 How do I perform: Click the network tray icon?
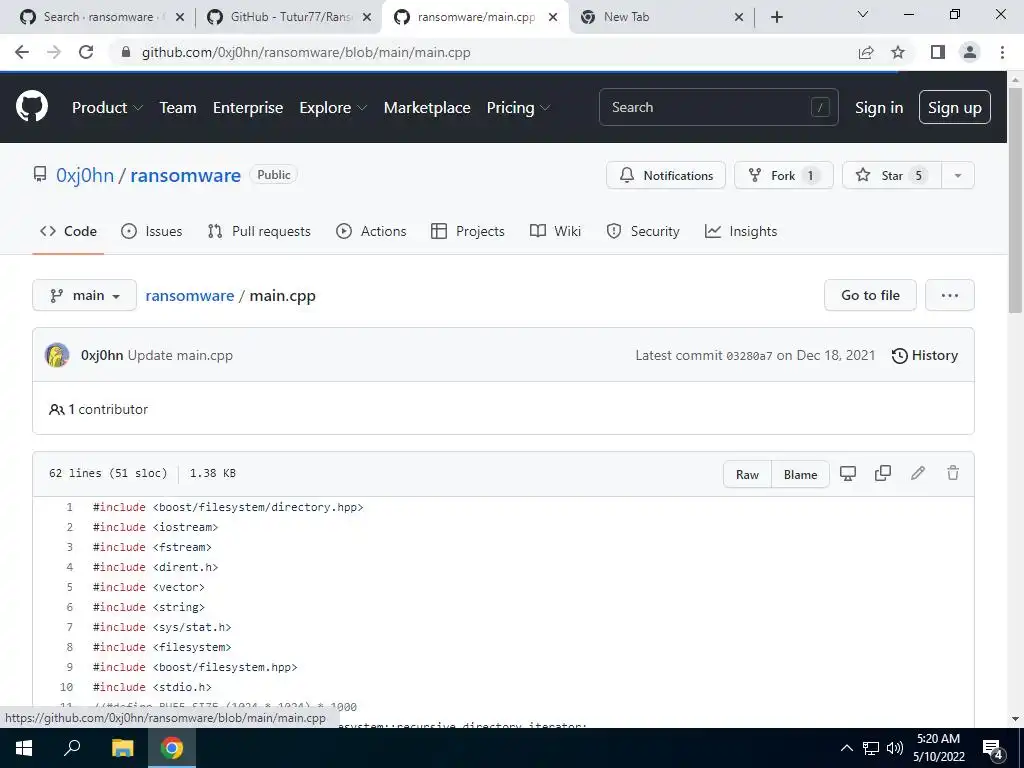tap(871, 748)
